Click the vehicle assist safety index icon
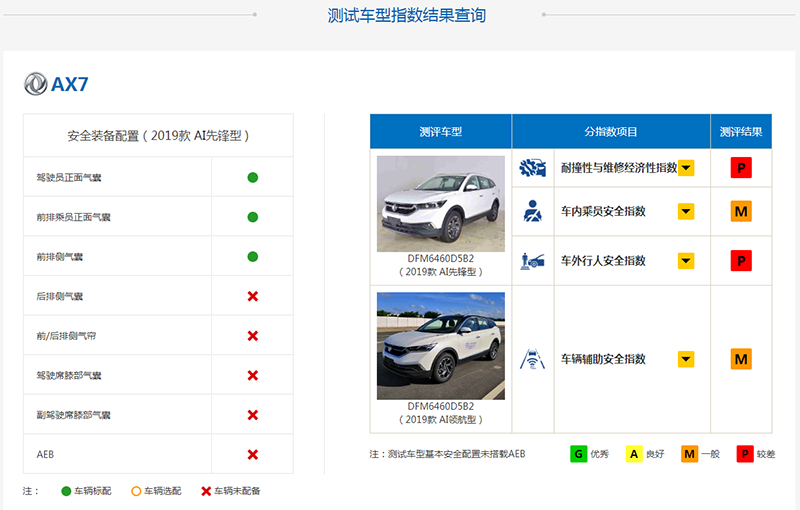The width and height of the screenshot is (800, 510). (532, 359)
